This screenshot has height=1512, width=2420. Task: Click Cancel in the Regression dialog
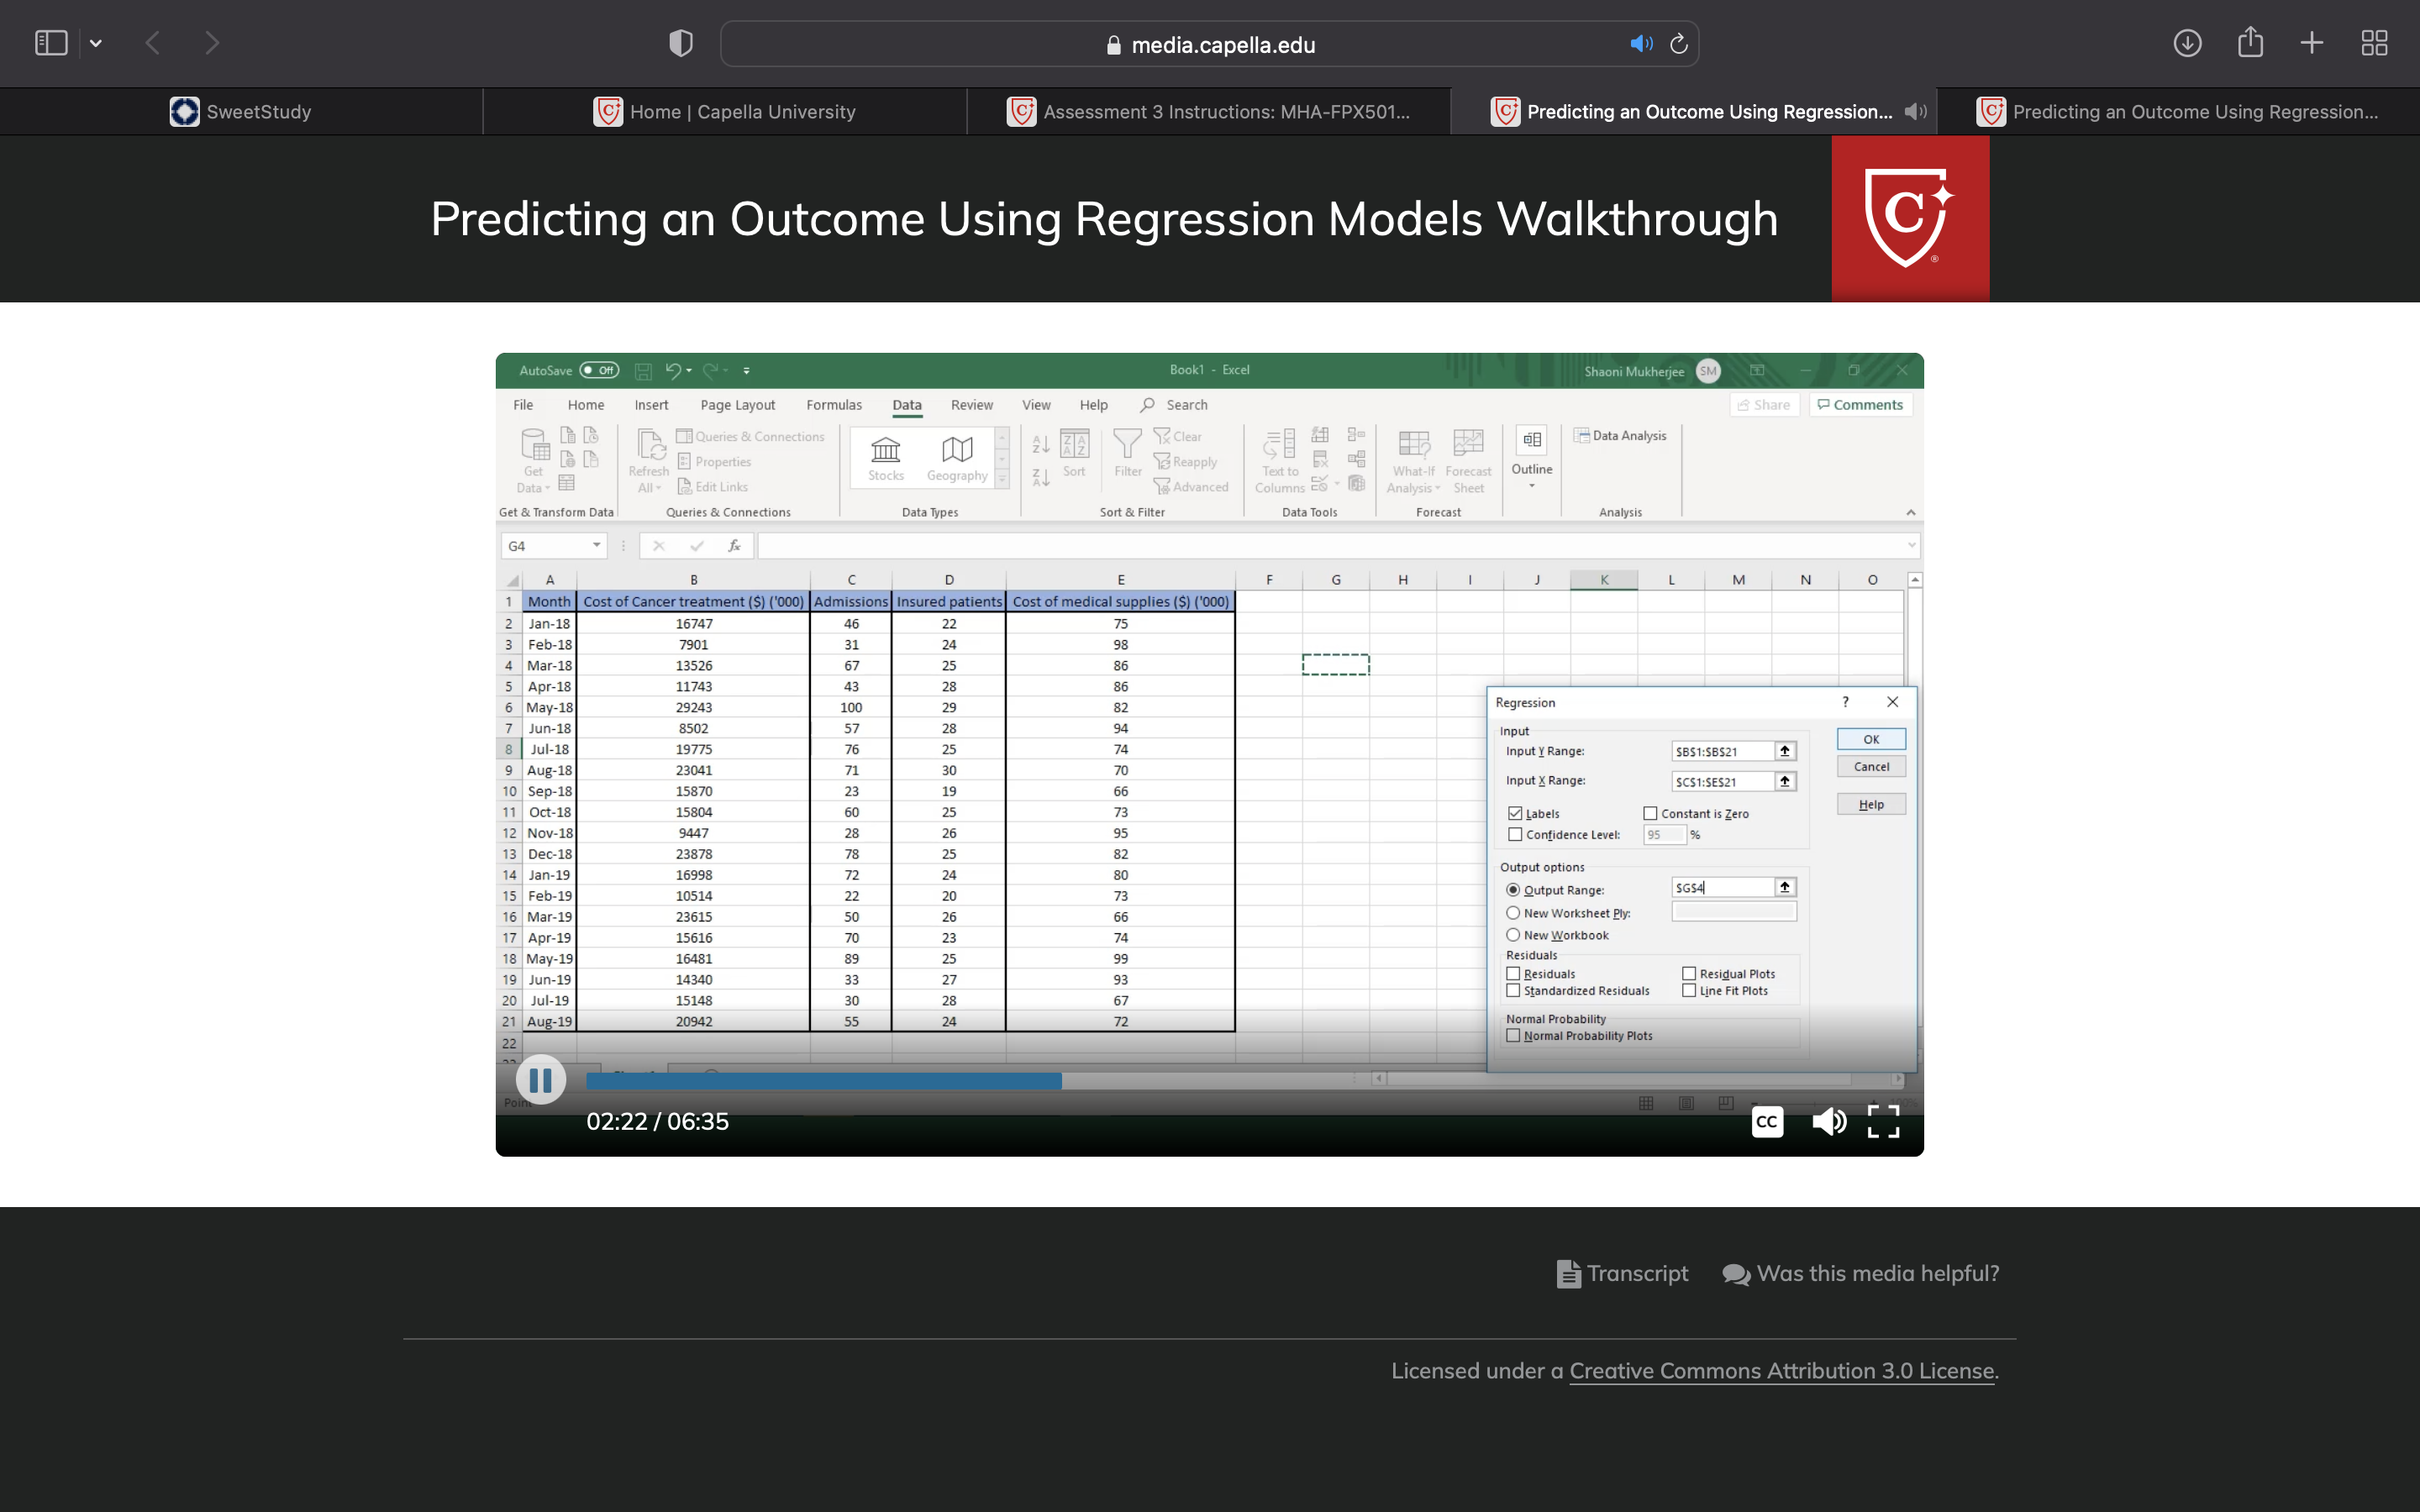[x=1871, y=767]
